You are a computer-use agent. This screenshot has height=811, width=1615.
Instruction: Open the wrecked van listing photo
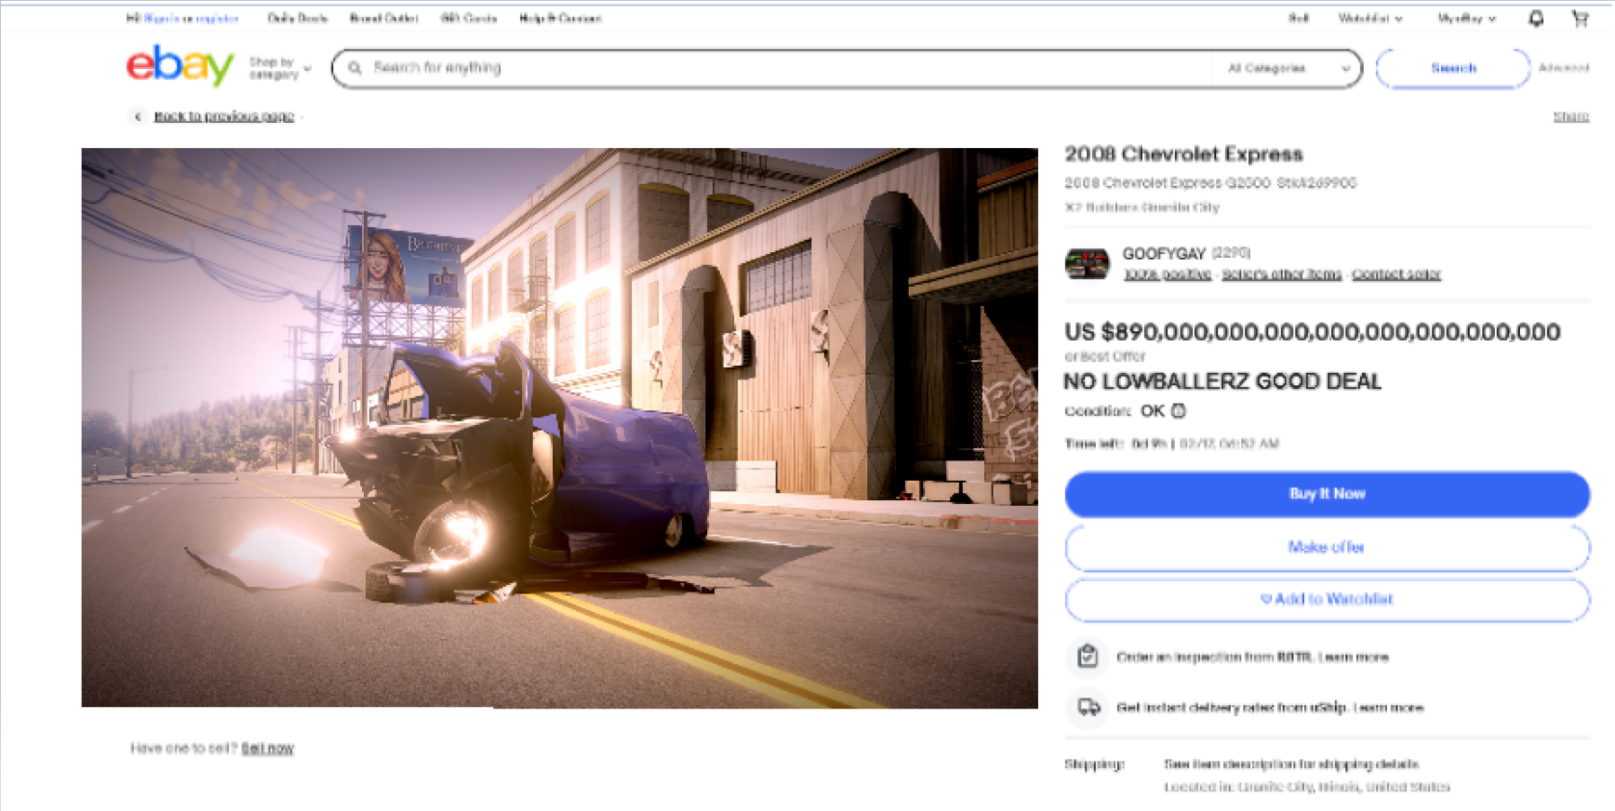pyautogui.click(x=560, y=428)
